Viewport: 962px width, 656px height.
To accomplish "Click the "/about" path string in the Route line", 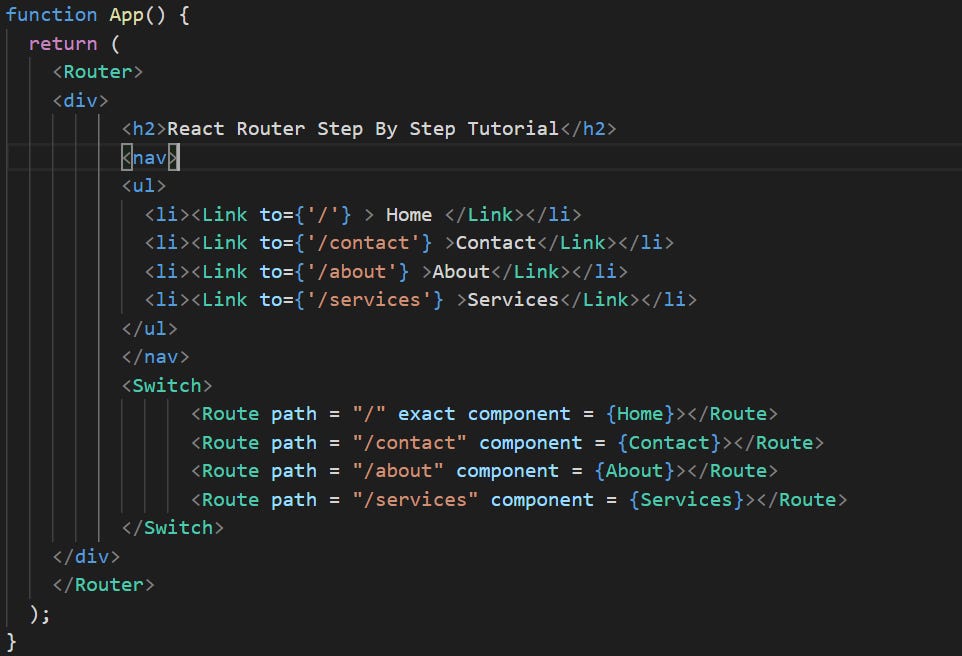I will [x=398, y=471].
